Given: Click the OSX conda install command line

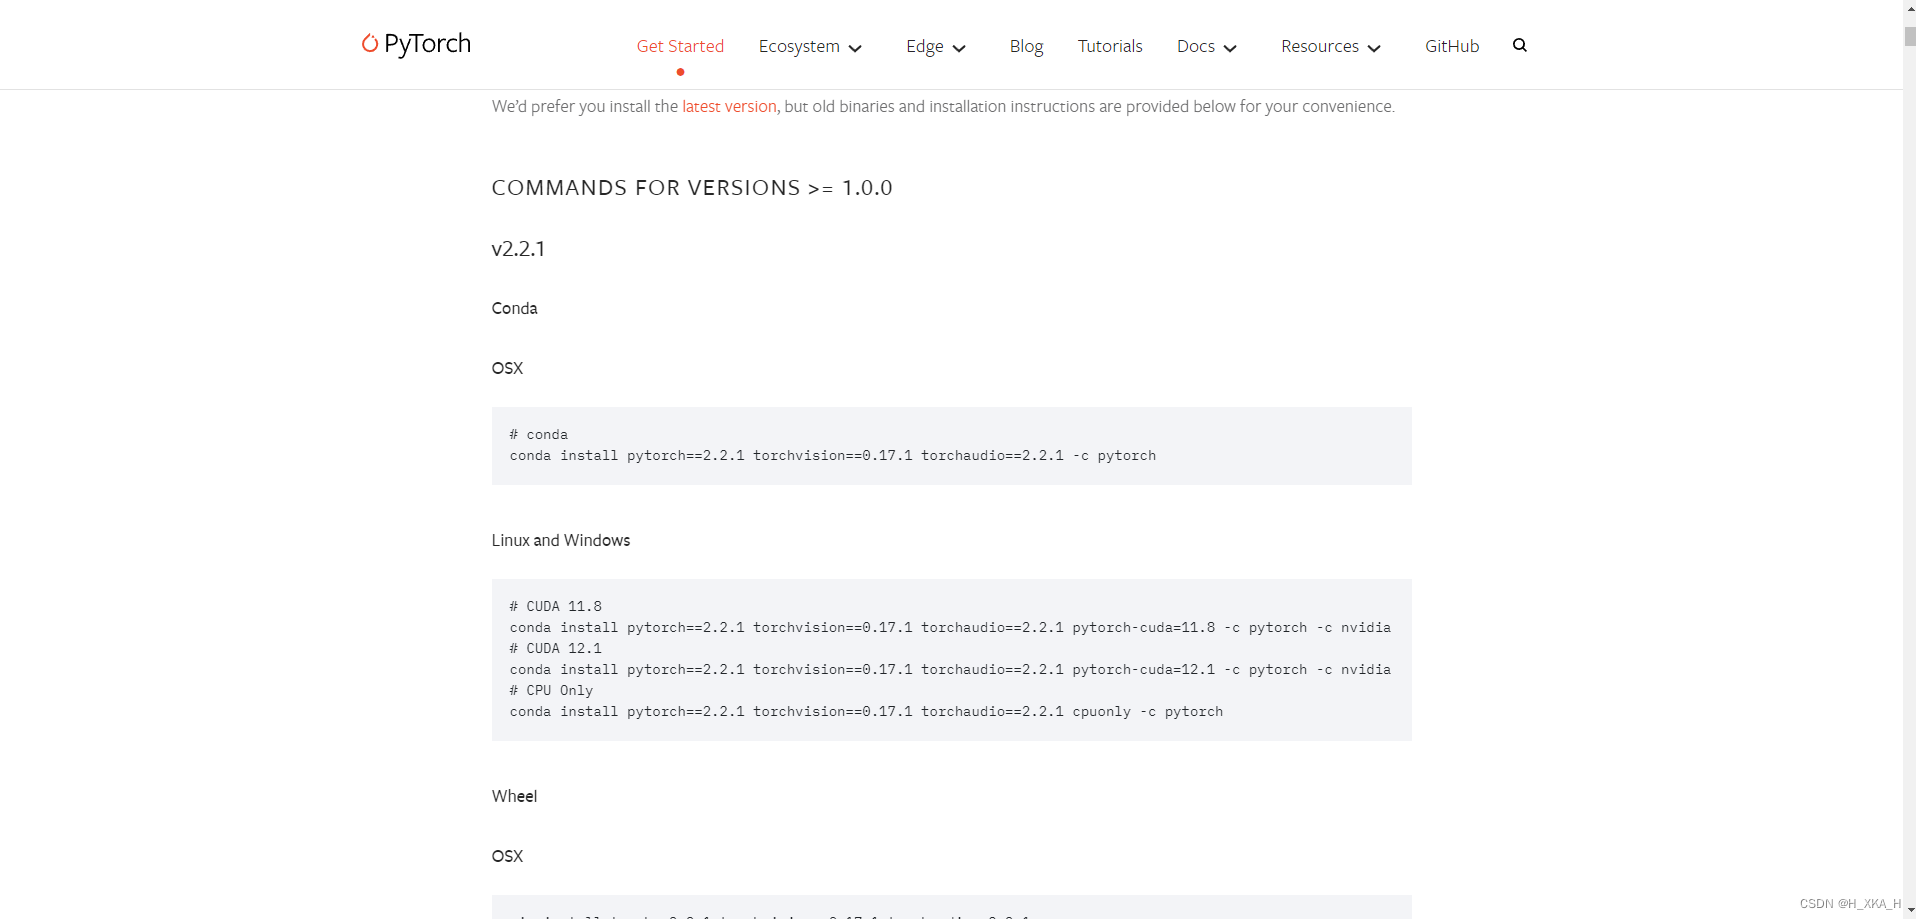Looking at the screenshot, I should point(833,455).
